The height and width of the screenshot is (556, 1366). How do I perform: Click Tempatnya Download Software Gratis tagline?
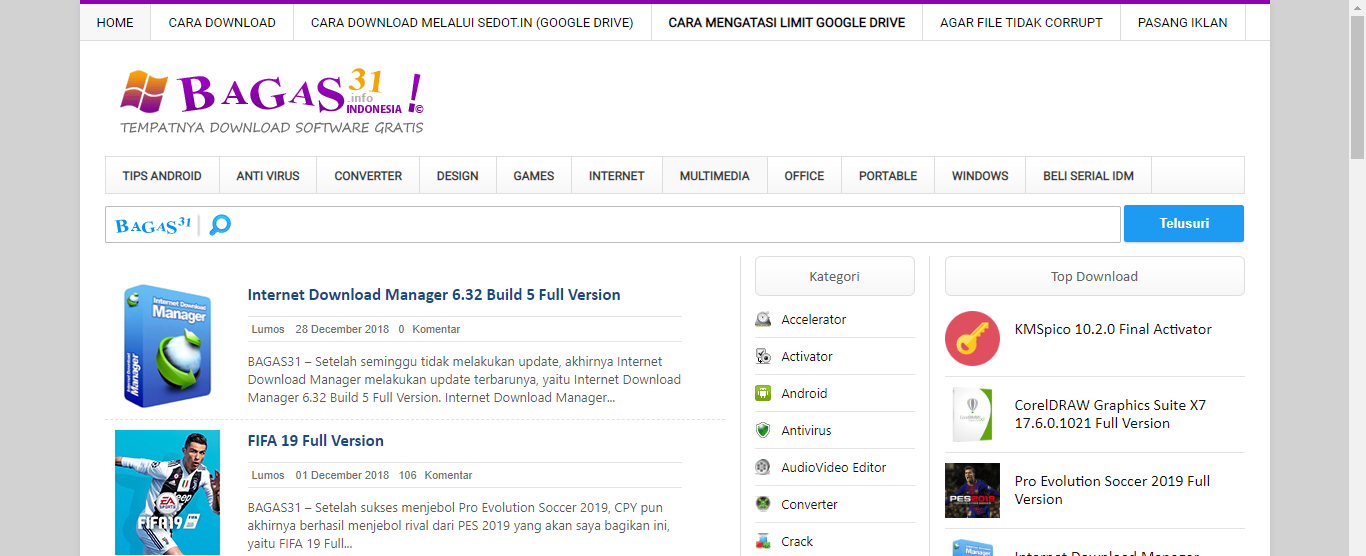coord(272,127)
